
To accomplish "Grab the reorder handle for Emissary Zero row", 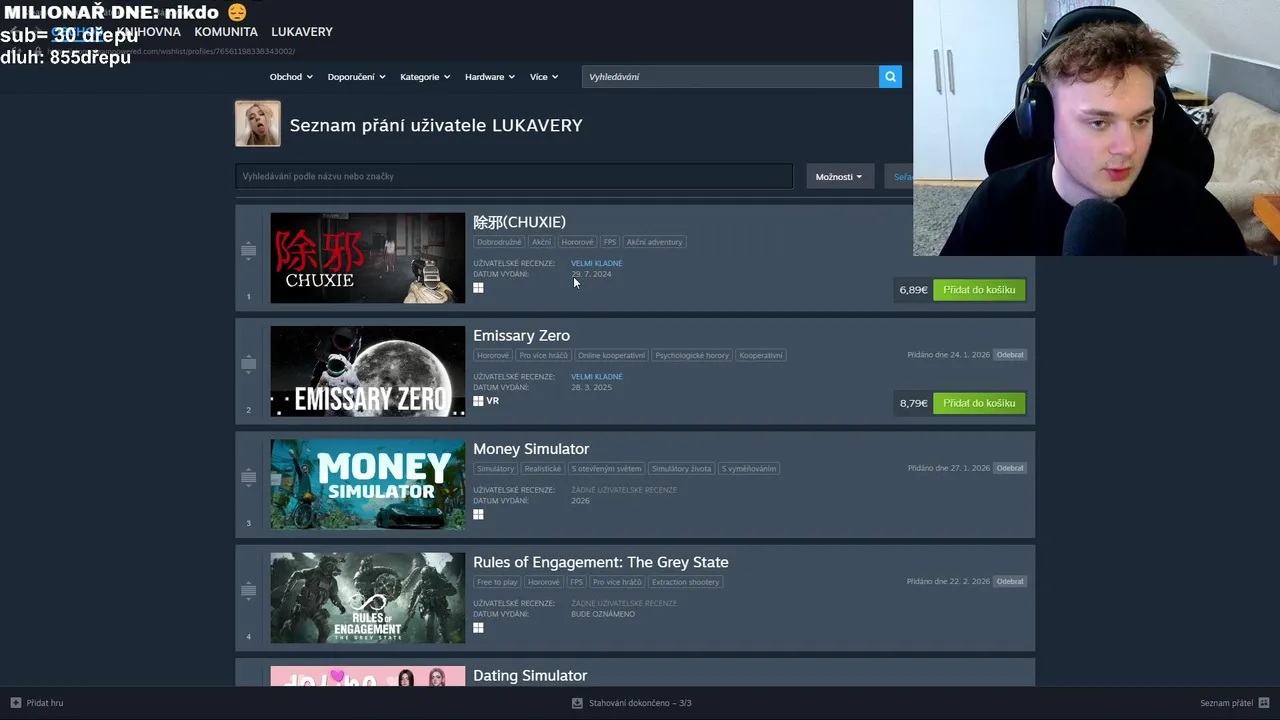I will 248,364.
